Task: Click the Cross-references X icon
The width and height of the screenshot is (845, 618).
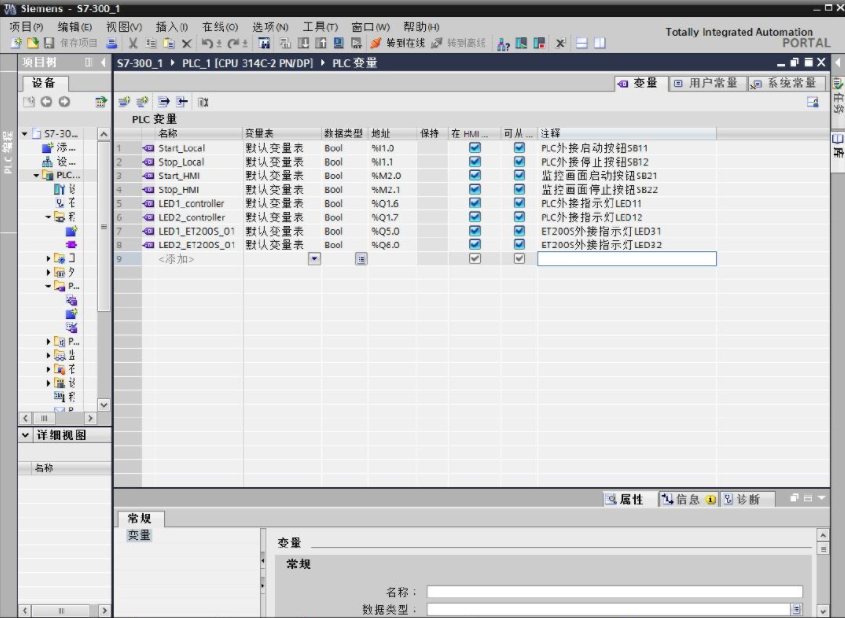Action: [x=560, y=43]
